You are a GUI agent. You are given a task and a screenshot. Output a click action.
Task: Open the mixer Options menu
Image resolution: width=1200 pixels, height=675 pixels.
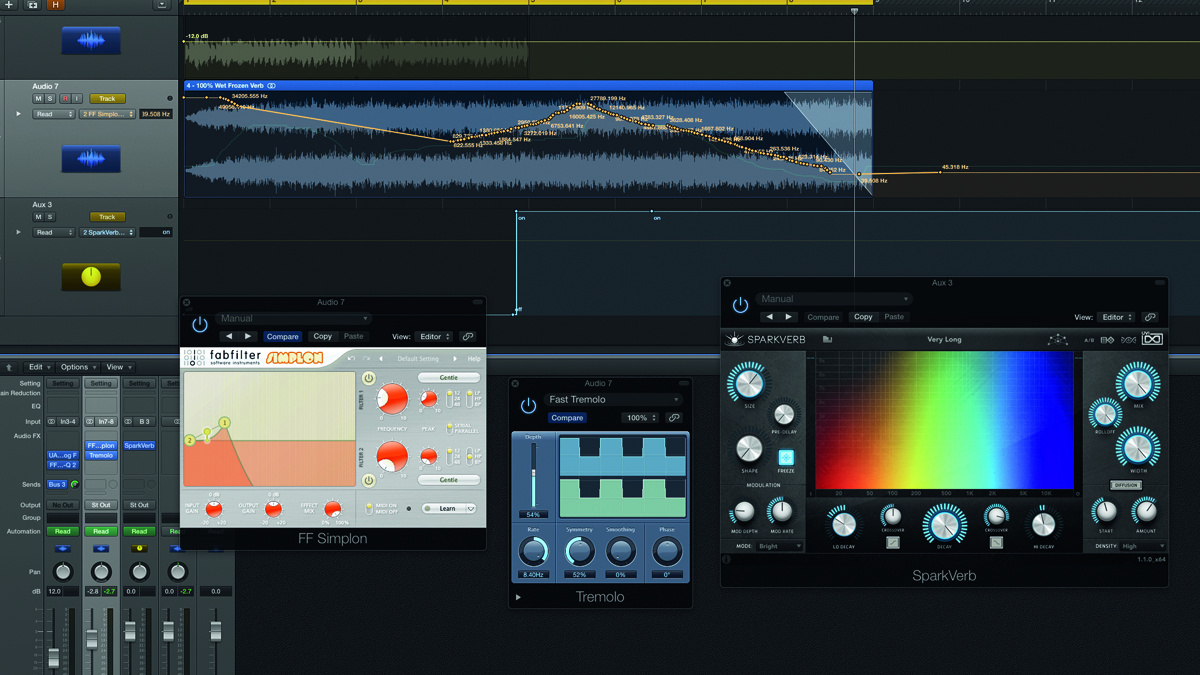(78, 367)
